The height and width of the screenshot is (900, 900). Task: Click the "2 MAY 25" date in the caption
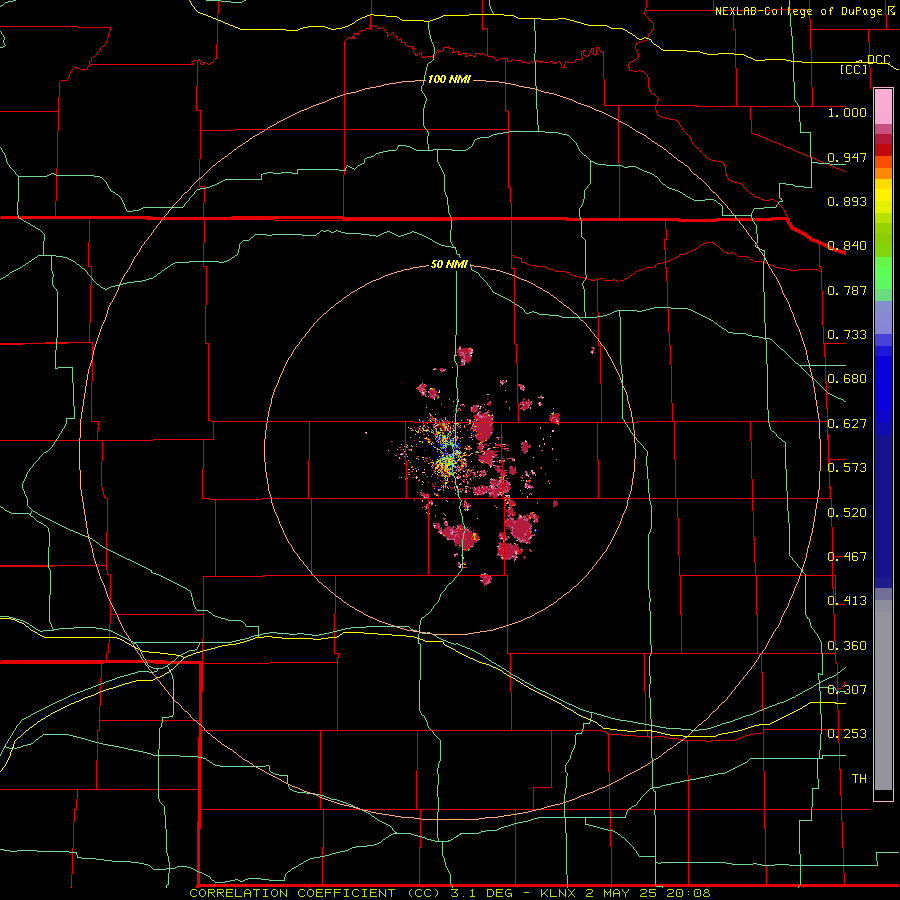[620, 893]
